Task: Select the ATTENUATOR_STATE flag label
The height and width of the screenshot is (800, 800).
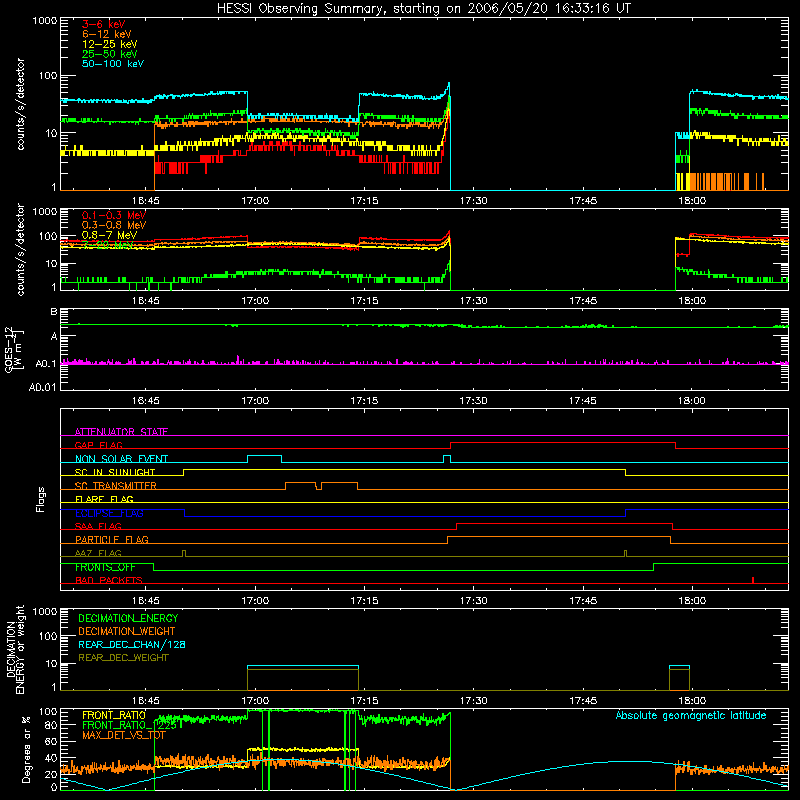Action: pyautogui.click(x=121, y=432)
